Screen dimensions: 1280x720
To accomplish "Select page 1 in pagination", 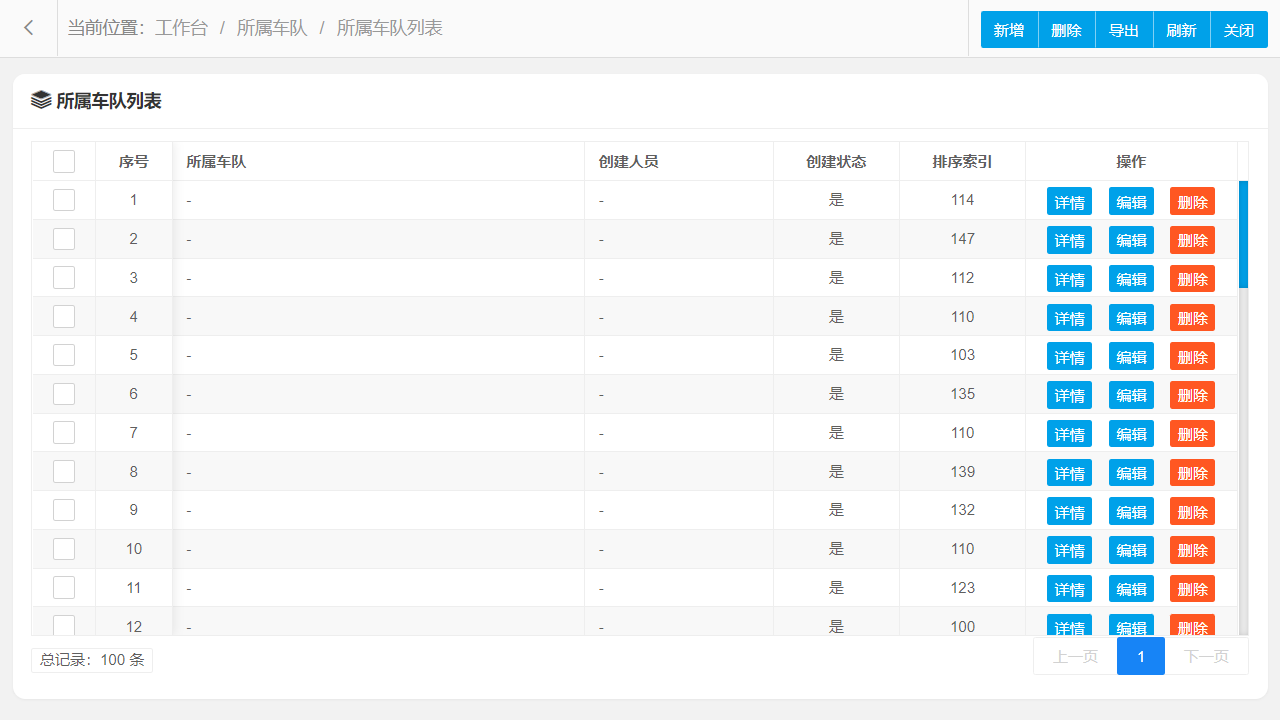I will (1141, 656).
